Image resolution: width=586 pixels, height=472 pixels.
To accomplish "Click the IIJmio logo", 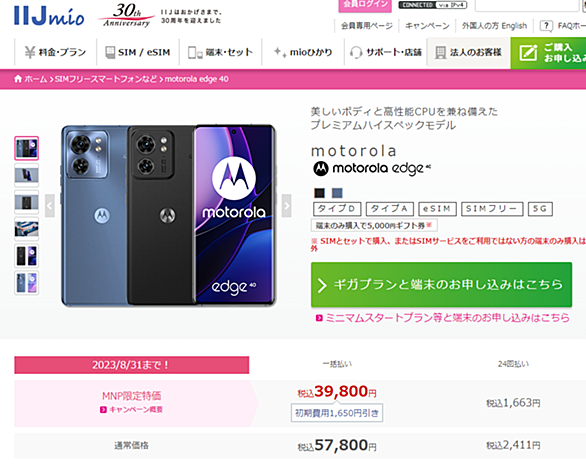I will tap(49, 17).
